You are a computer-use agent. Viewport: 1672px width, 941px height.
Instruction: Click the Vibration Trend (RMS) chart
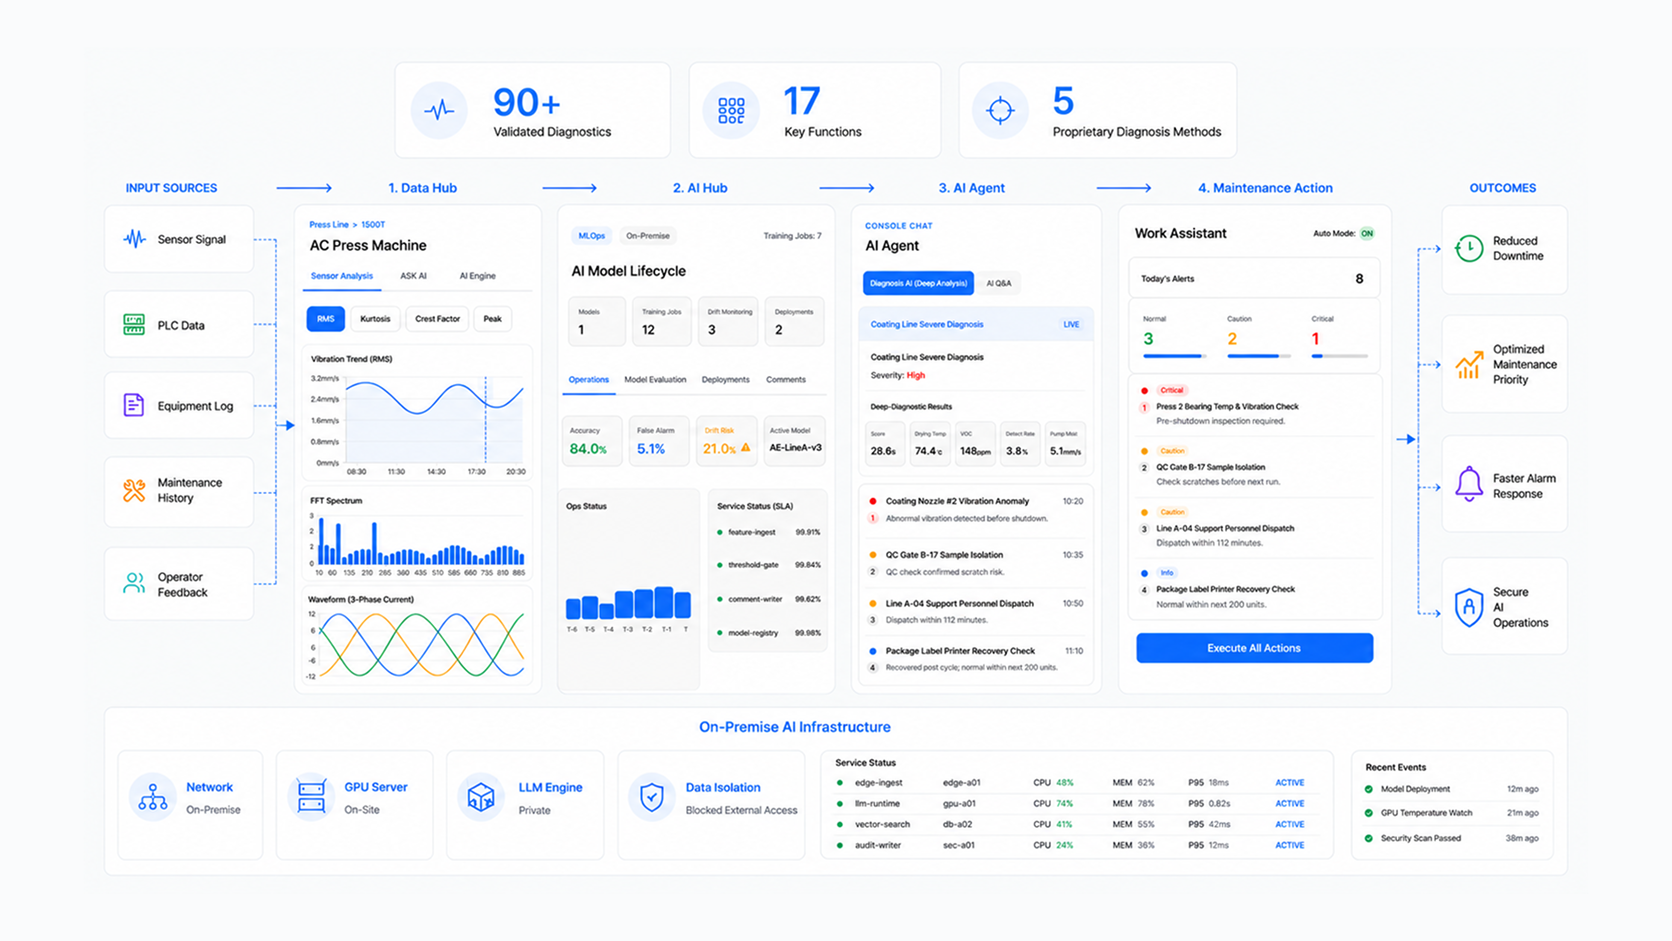pyautogui.click(x=417, y=413)
